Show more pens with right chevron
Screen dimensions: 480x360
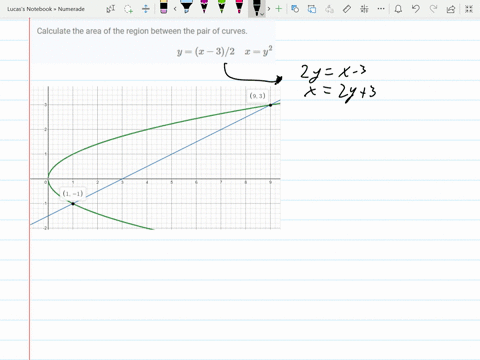point(269,9)
